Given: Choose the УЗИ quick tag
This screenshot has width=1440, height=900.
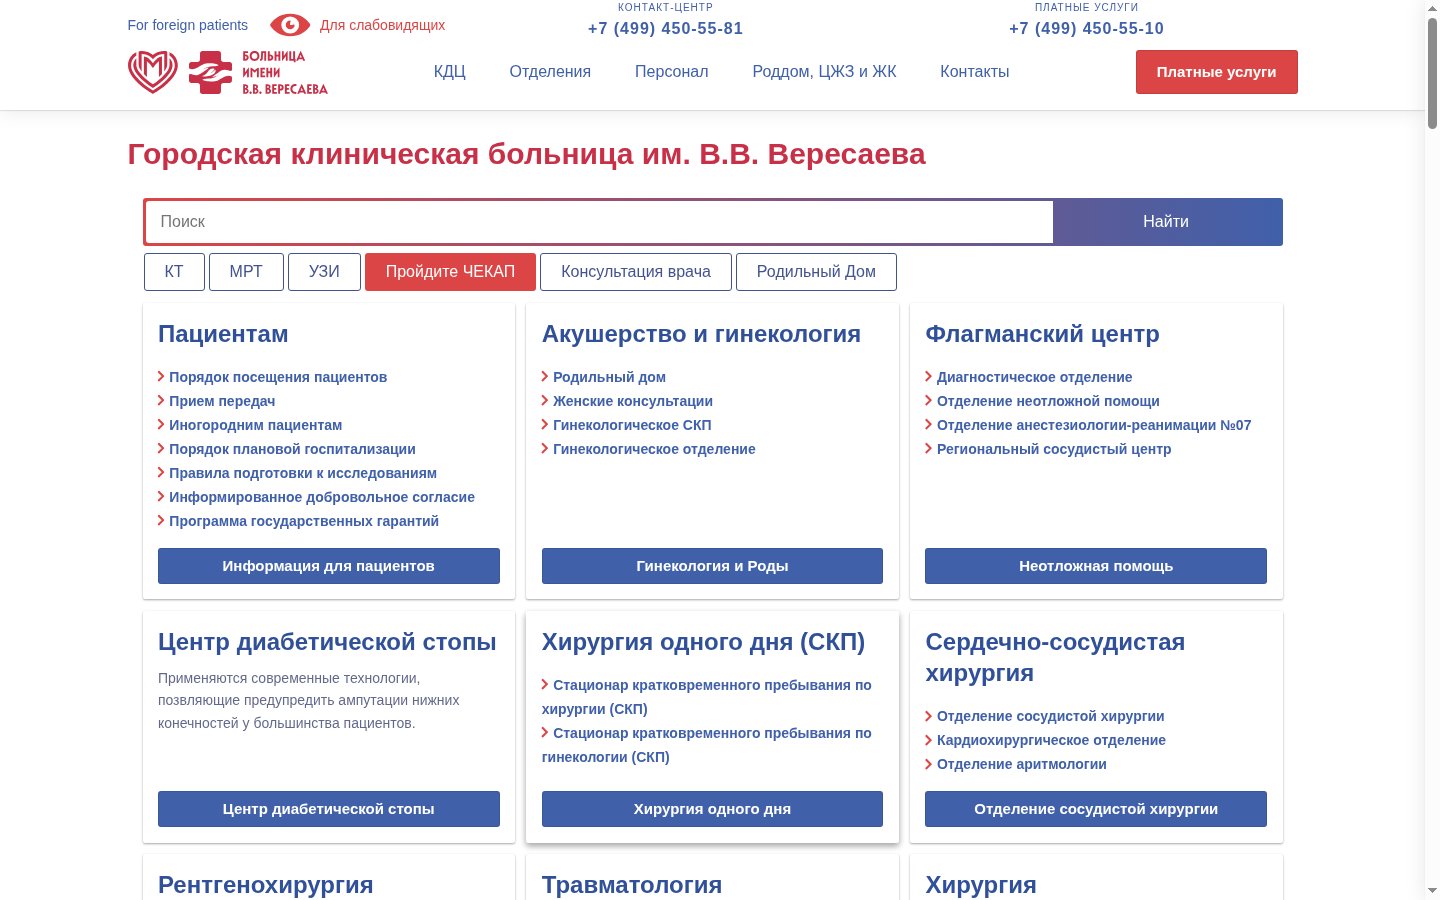Looking at the screenshot, I should pos(324,272).
